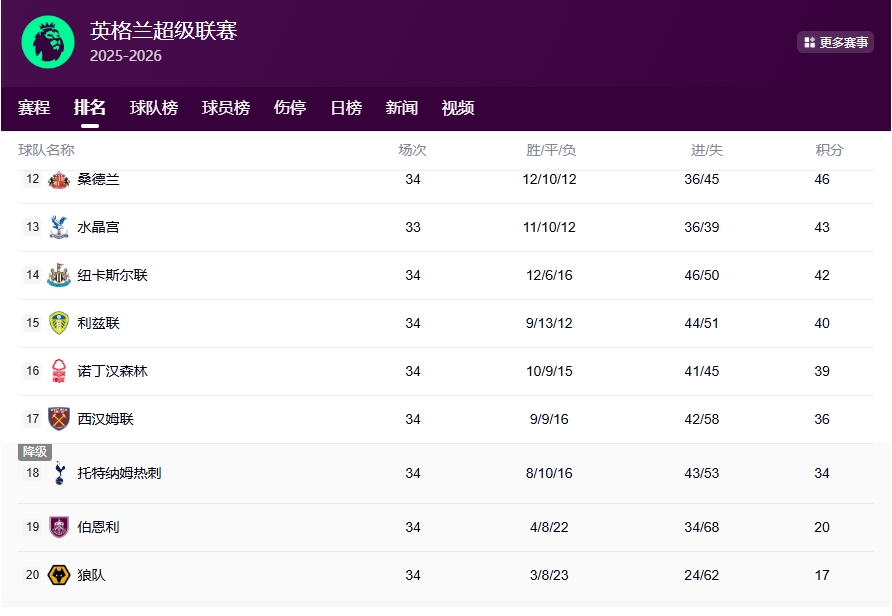The image size is (892, 616).
Task: Click the 积分 column header
Action: point(829,150)
